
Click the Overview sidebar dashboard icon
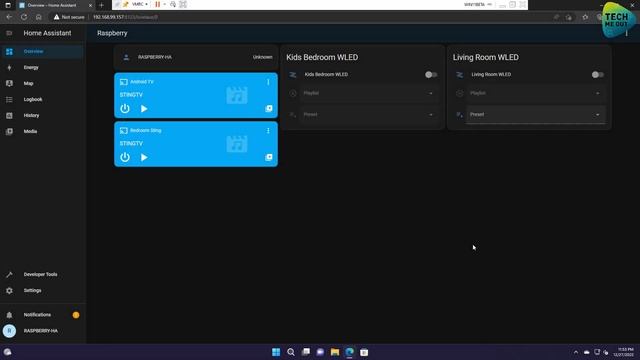coord(9,51)
